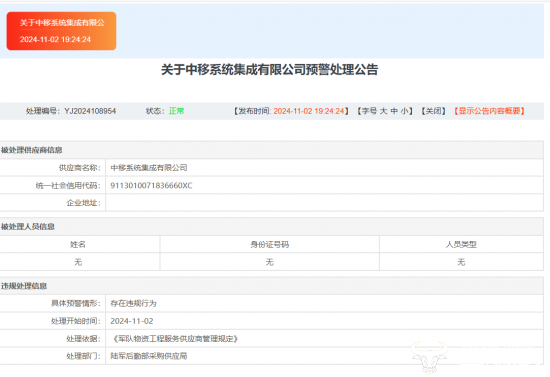Click the 姓名 column header
This screenshot has height=377, width=550.
[x=78, y=244]
